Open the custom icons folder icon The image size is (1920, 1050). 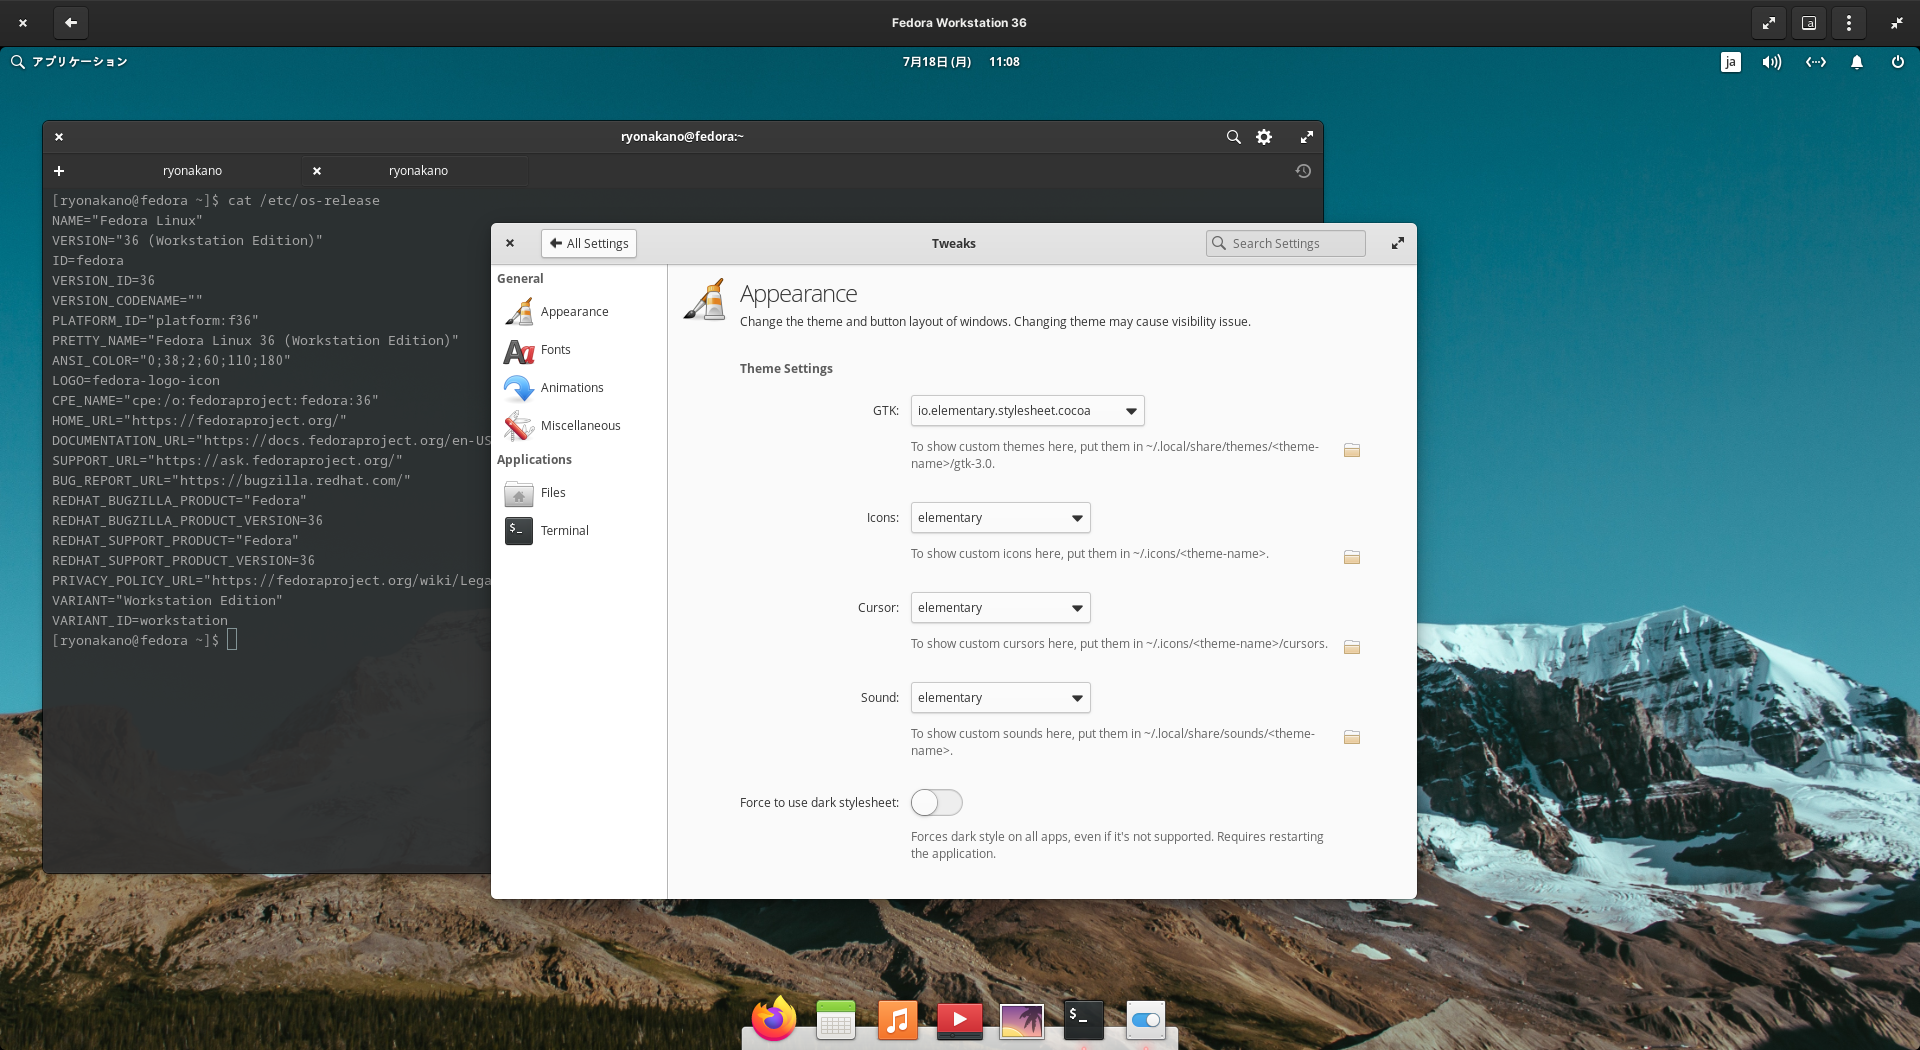1351,557
